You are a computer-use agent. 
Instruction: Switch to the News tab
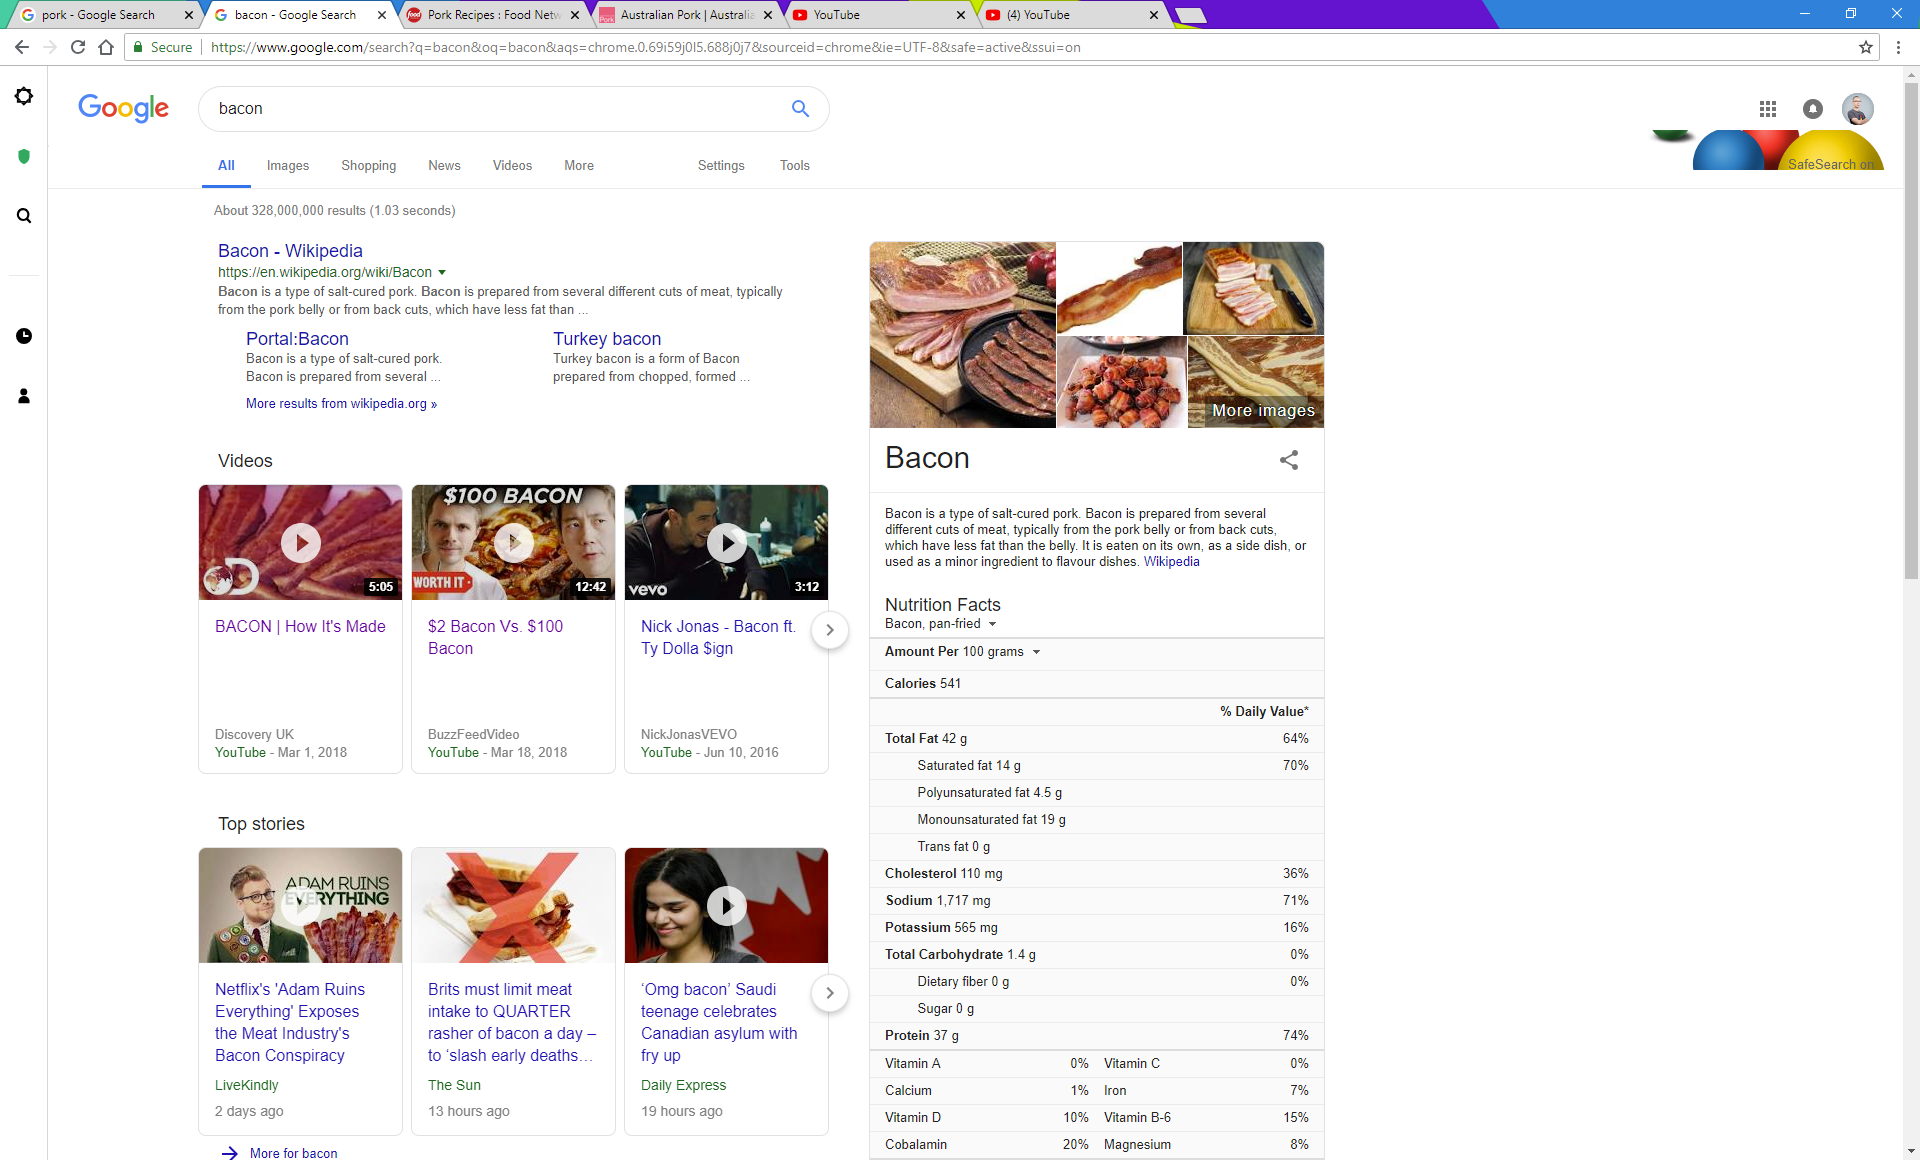pyautogui.click(x=444, y=166)
